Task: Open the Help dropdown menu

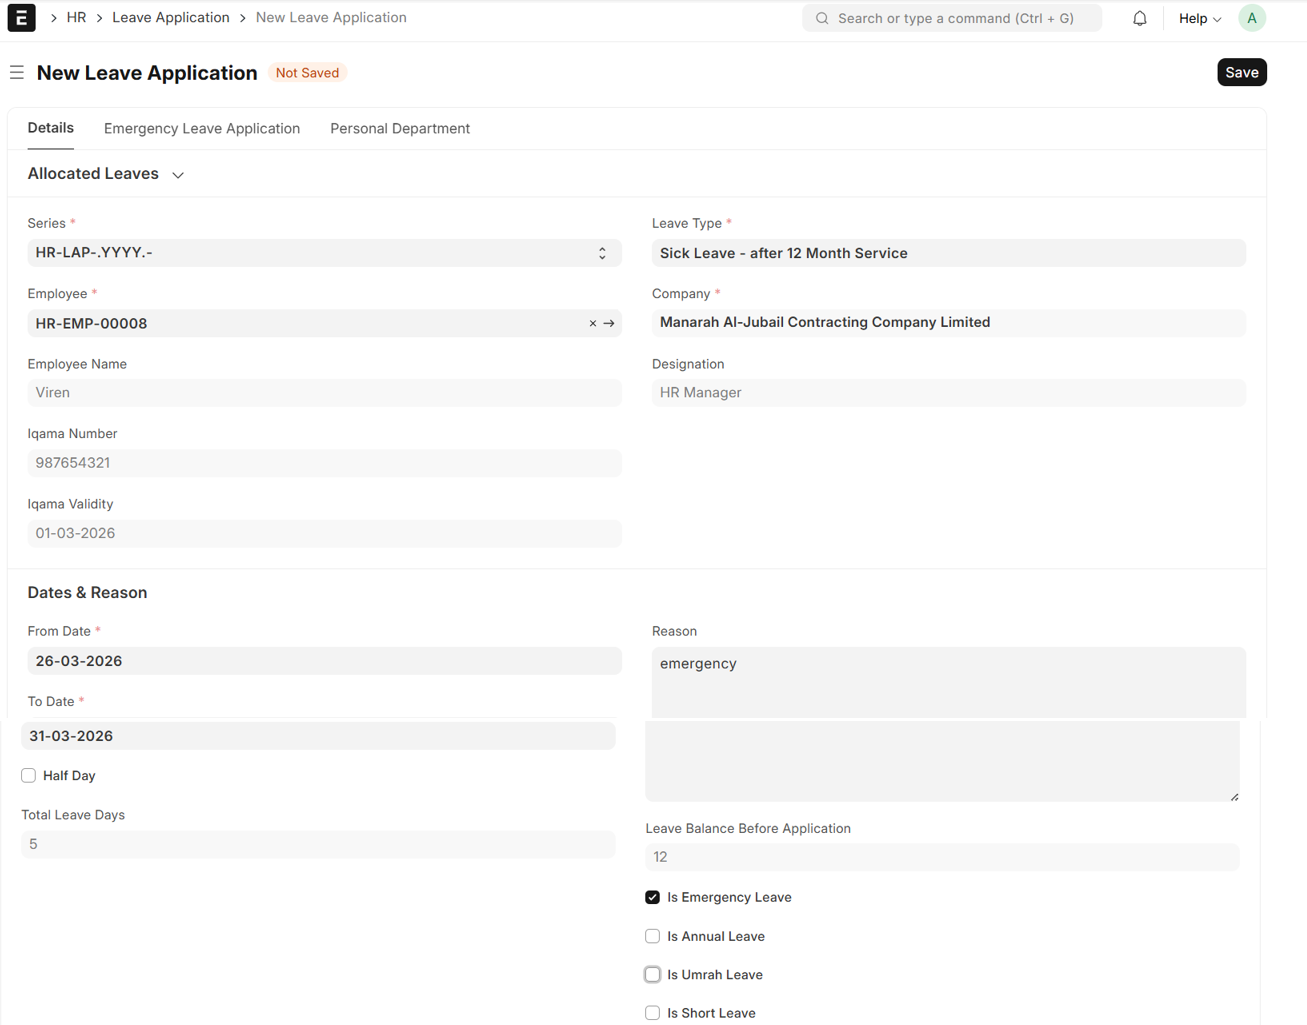Action: coord(1199,18)
